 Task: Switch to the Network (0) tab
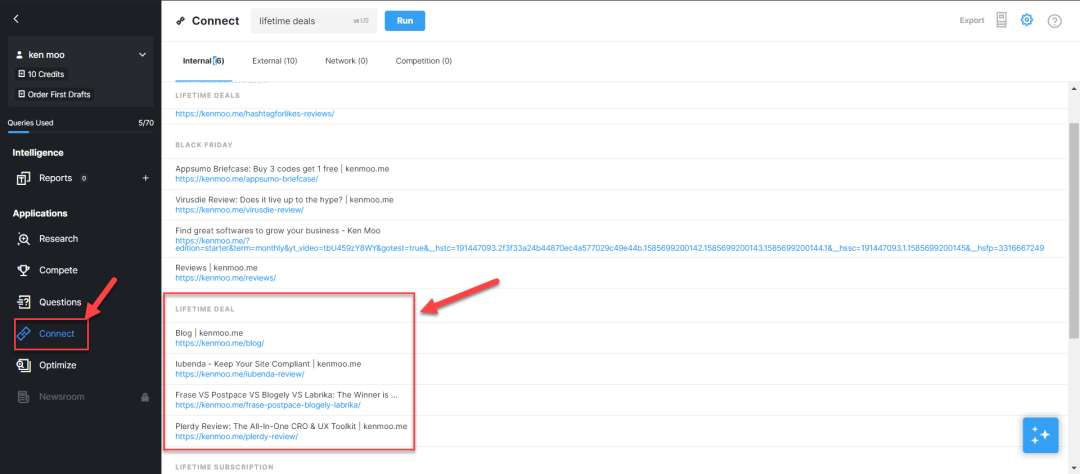[x=346, y=61]
